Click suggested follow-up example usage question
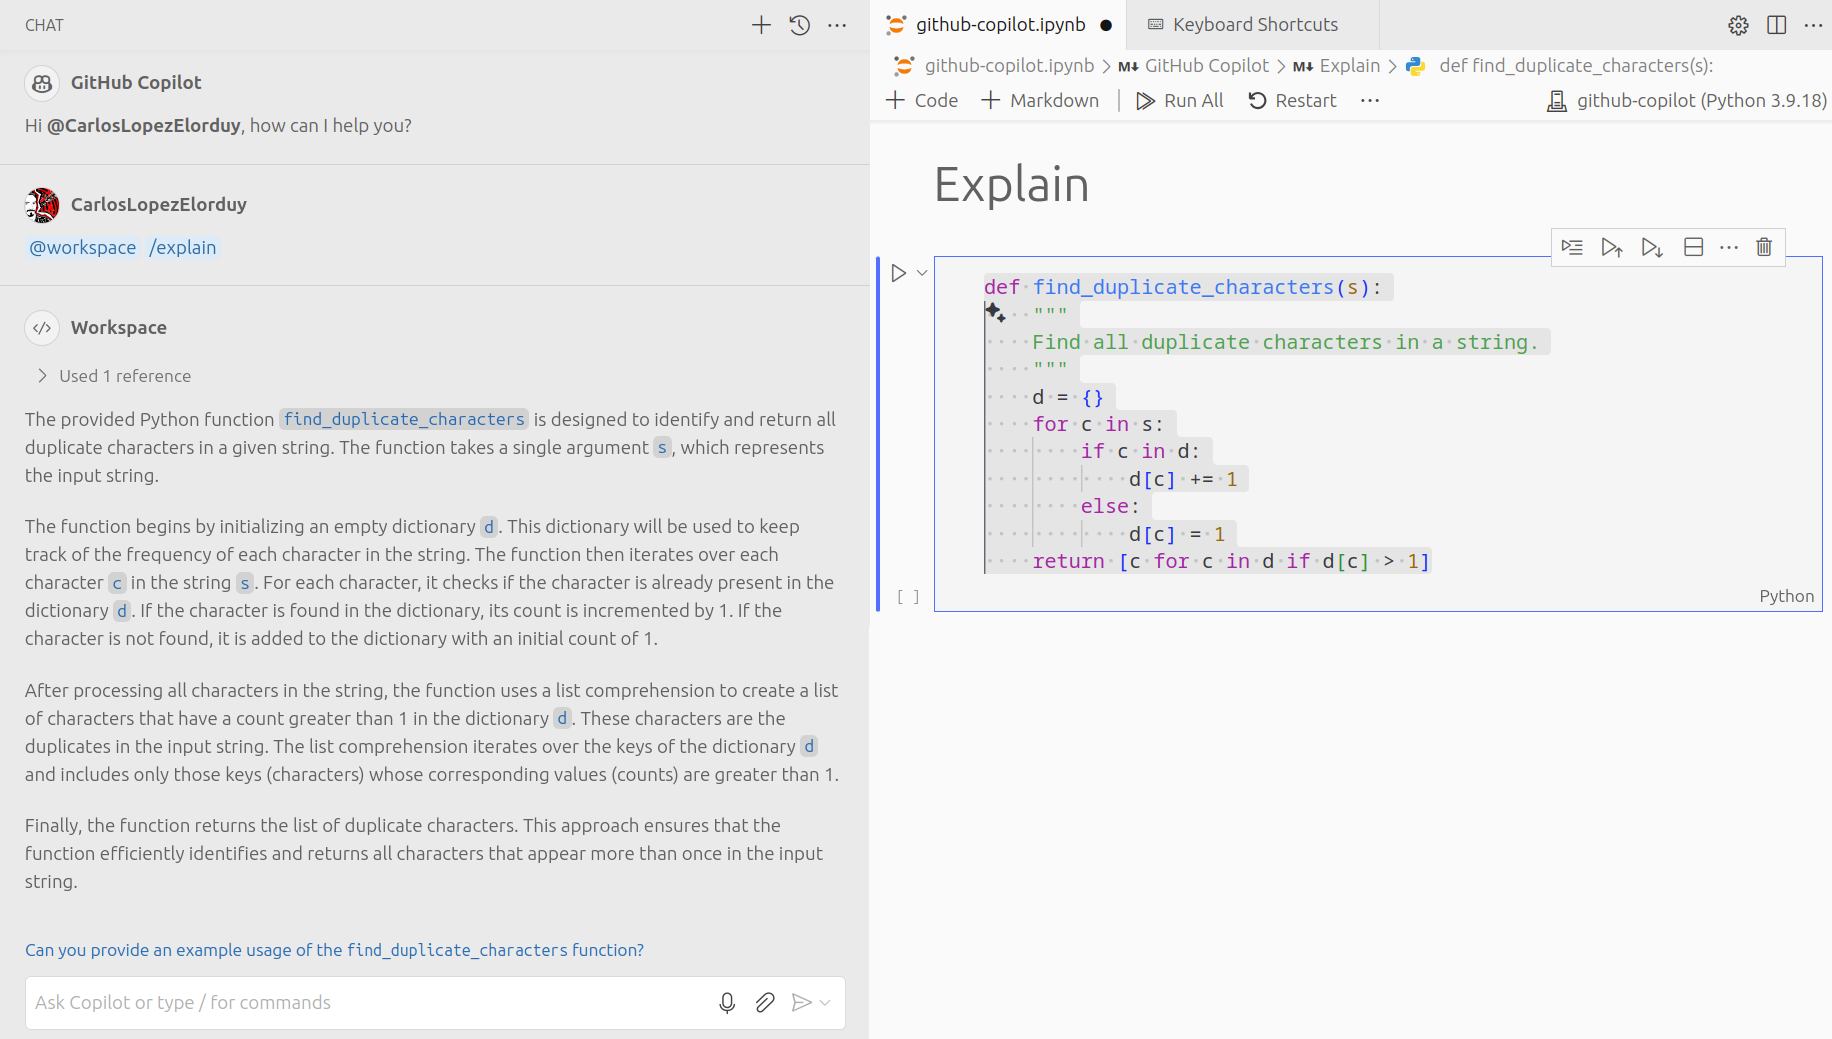Viewport: 1832px width, 1039px height. [334, 950]
